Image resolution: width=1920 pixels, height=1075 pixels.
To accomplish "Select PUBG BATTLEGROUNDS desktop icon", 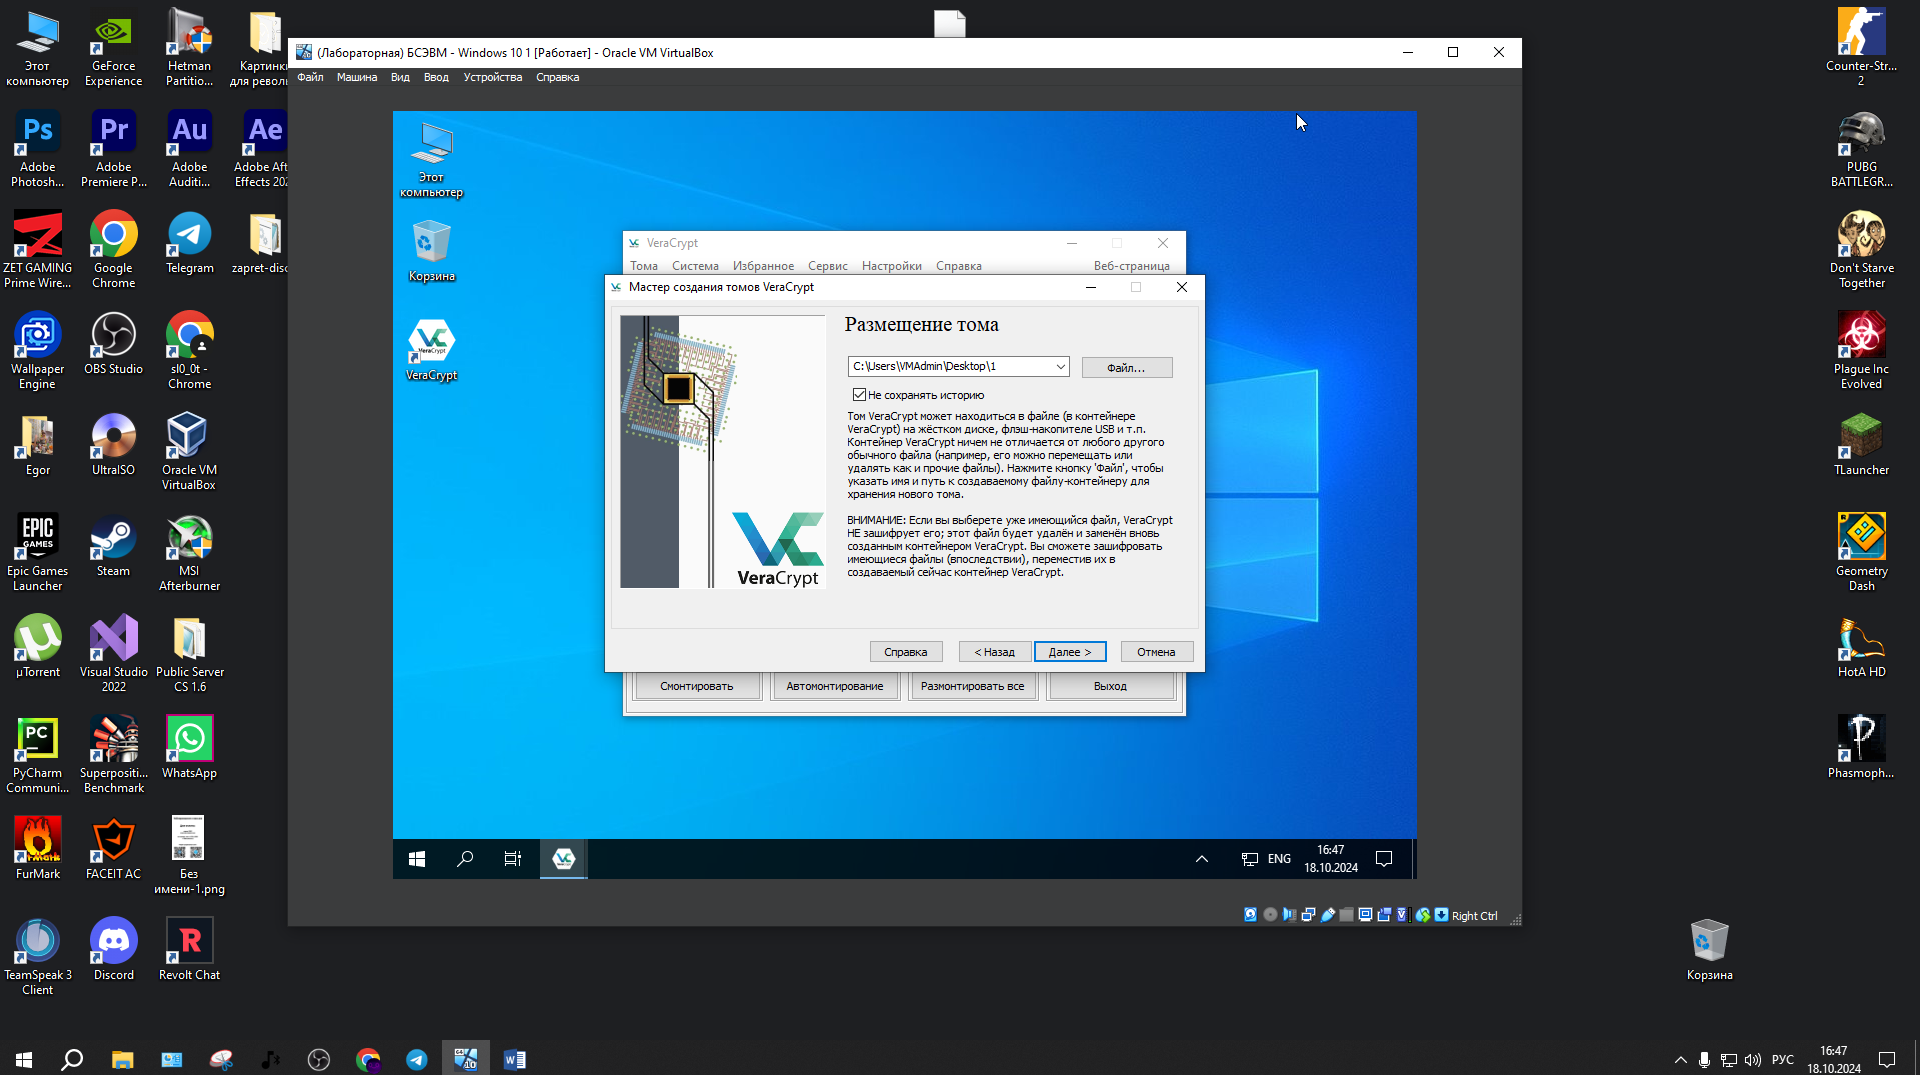I will (x=1861, y=149).
